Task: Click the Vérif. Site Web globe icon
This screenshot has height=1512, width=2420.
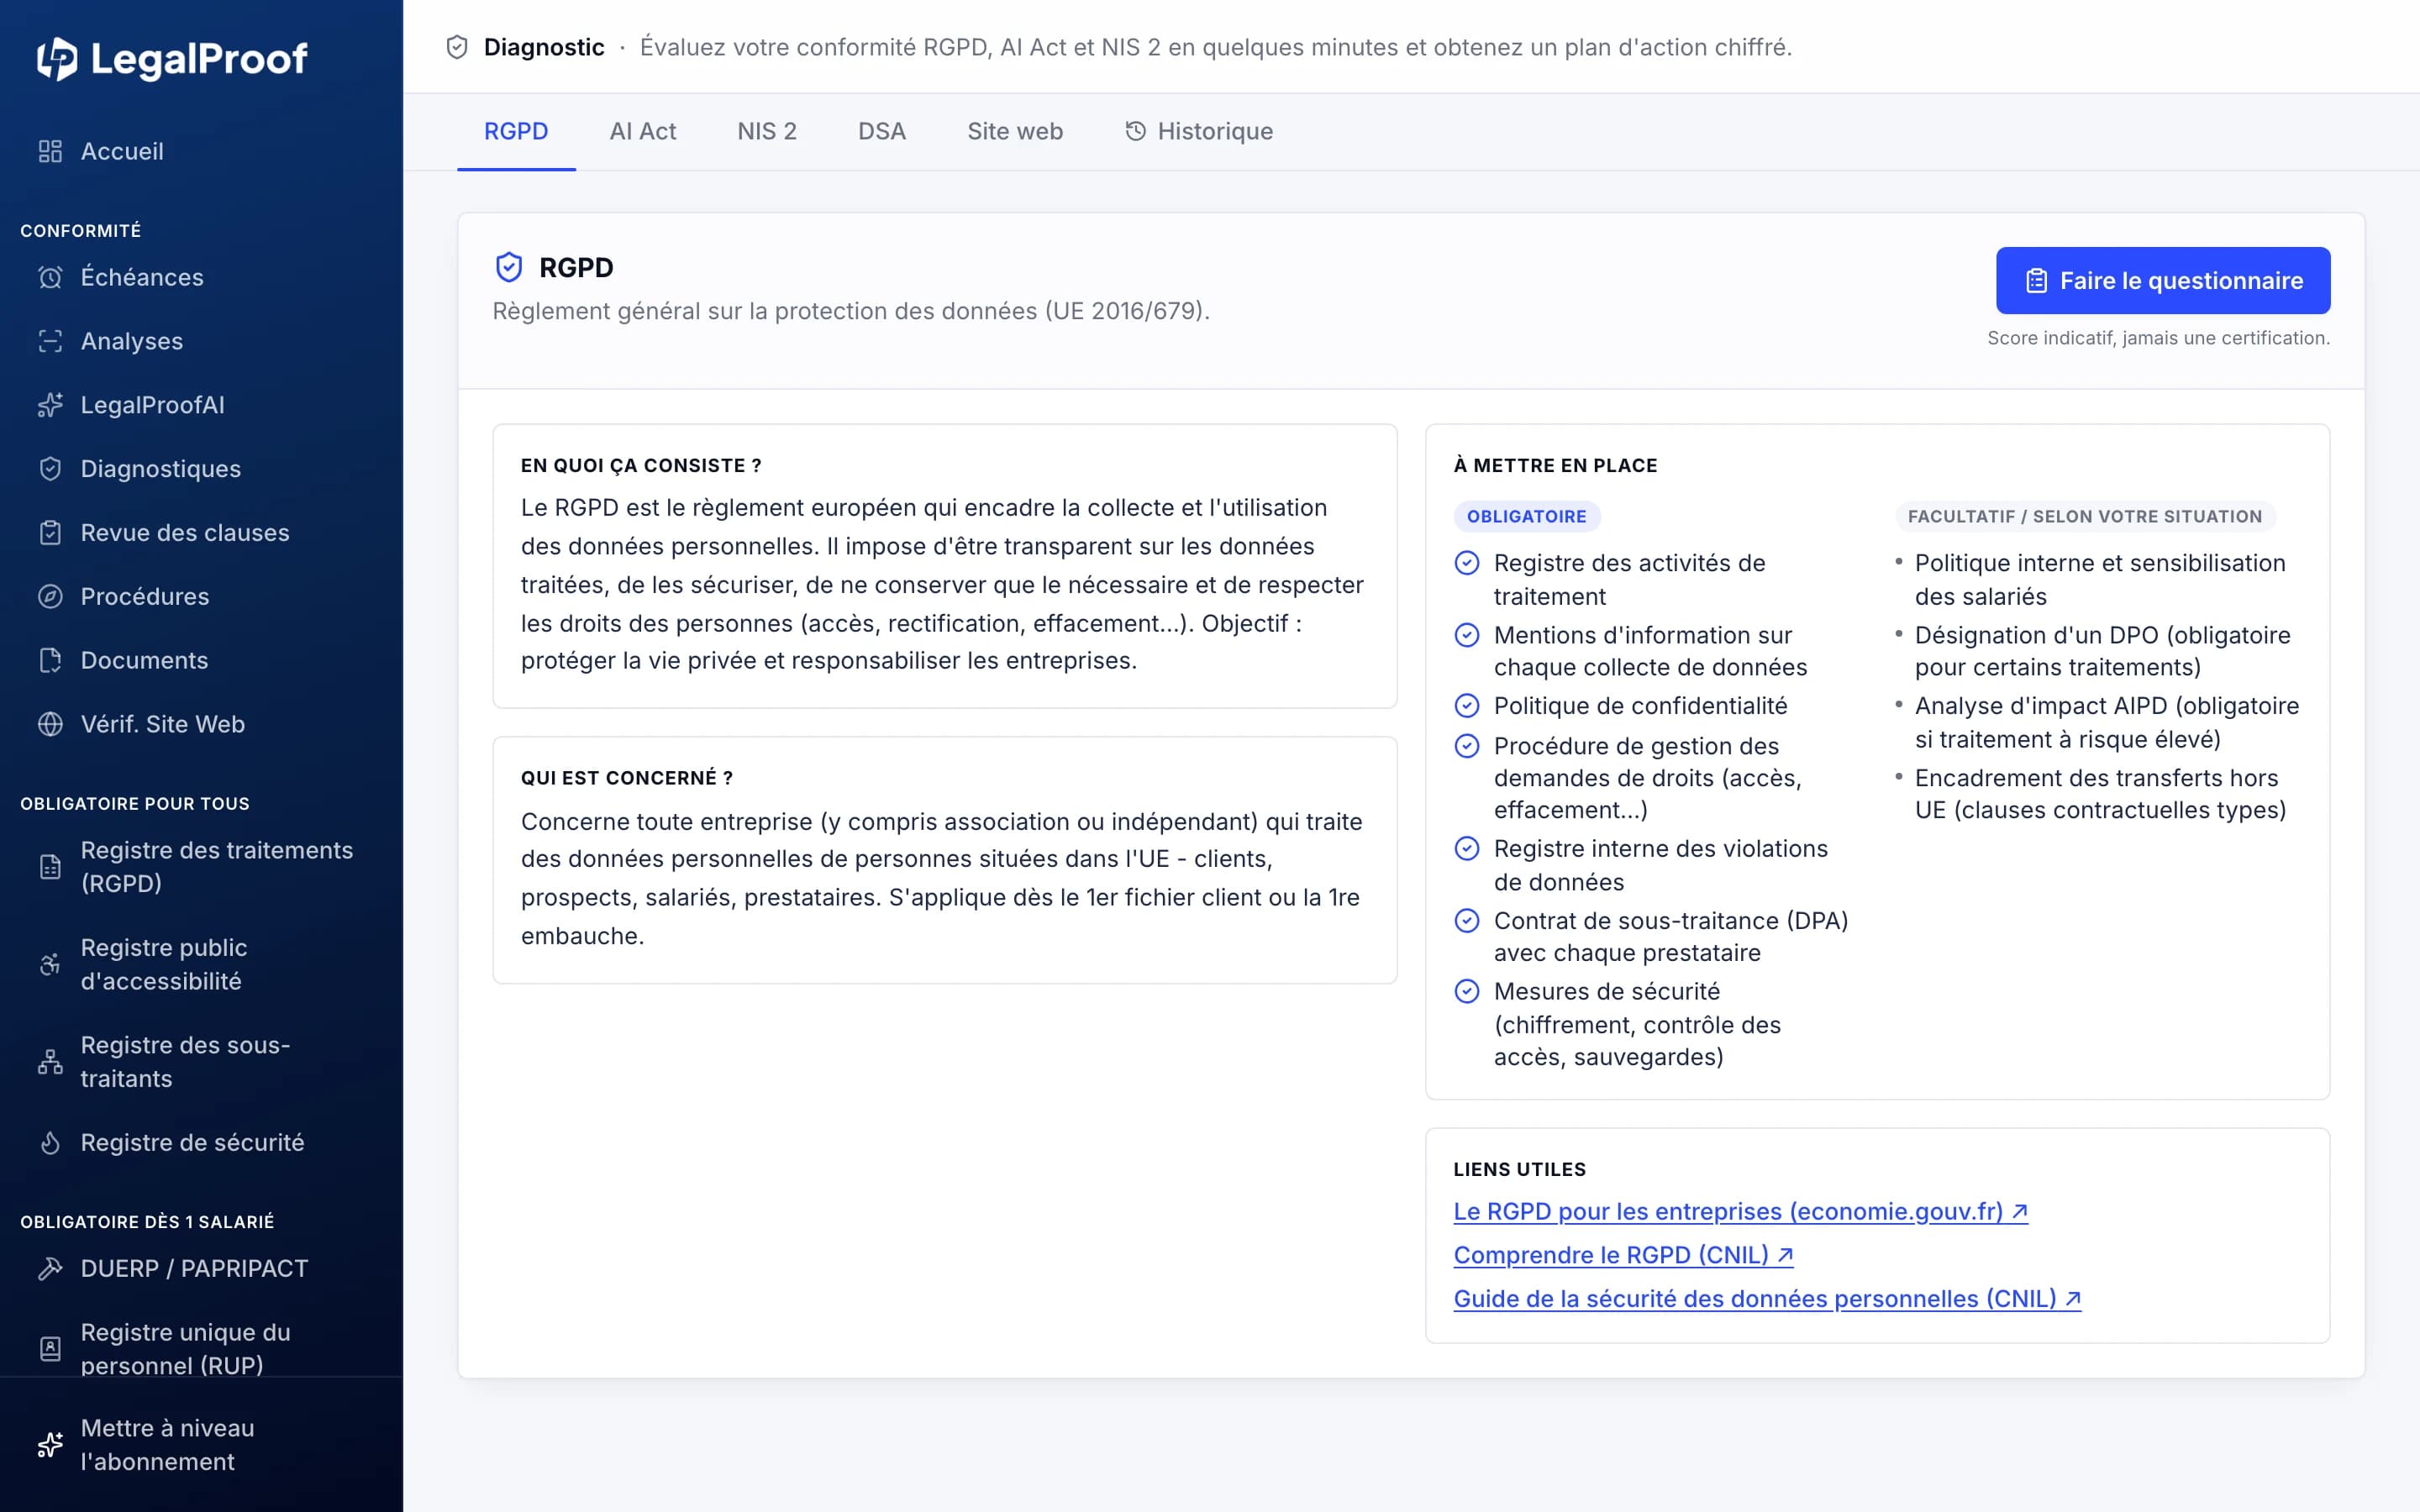Action: [x=50, y=724]
